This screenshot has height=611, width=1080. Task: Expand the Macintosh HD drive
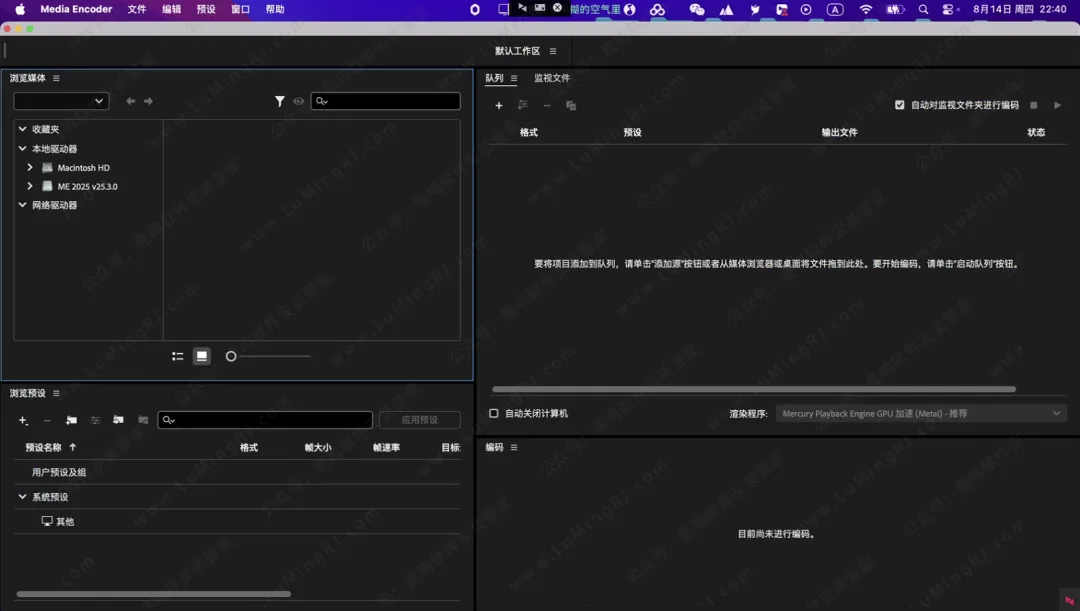click(x=30, y=168)
